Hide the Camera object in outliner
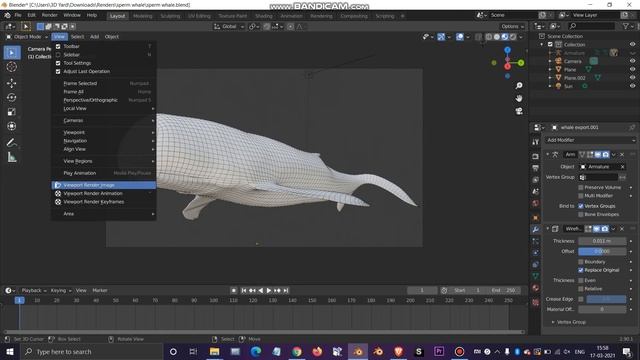This screenshot has width=640, height=360. (x=632, y=61)
